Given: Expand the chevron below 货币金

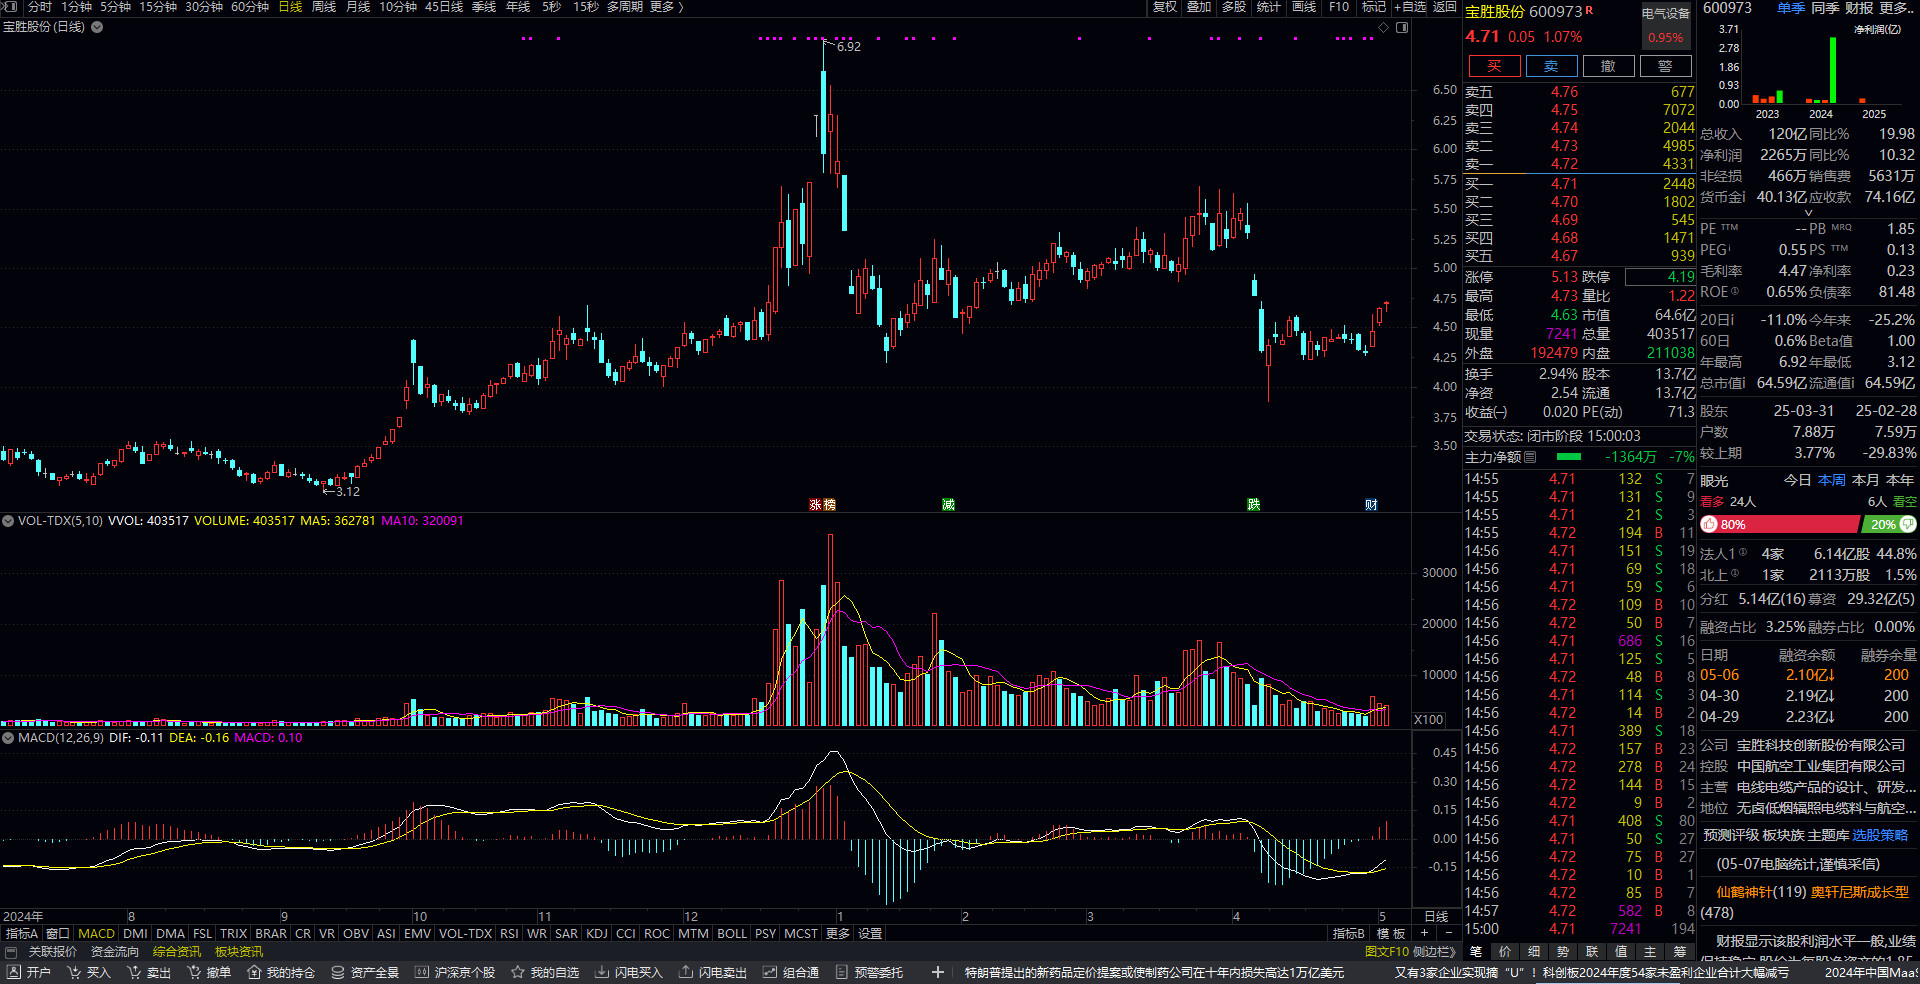Looking at the screenshot, I should 1808,213.
